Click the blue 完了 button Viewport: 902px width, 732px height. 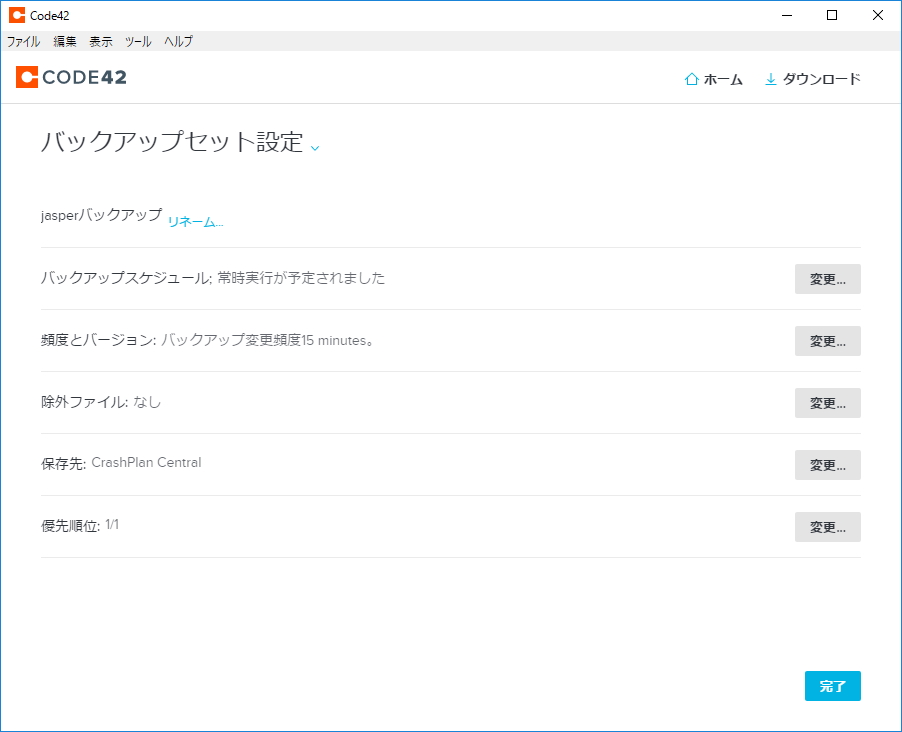832,686
